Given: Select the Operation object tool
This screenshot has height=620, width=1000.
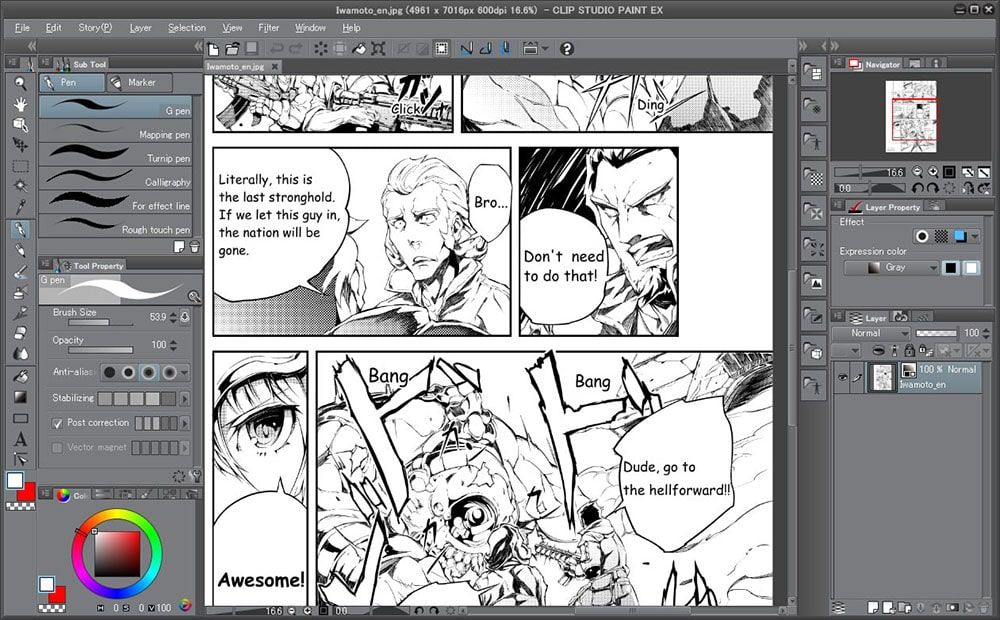Looking at the screenshot, I should click(20, 124).
